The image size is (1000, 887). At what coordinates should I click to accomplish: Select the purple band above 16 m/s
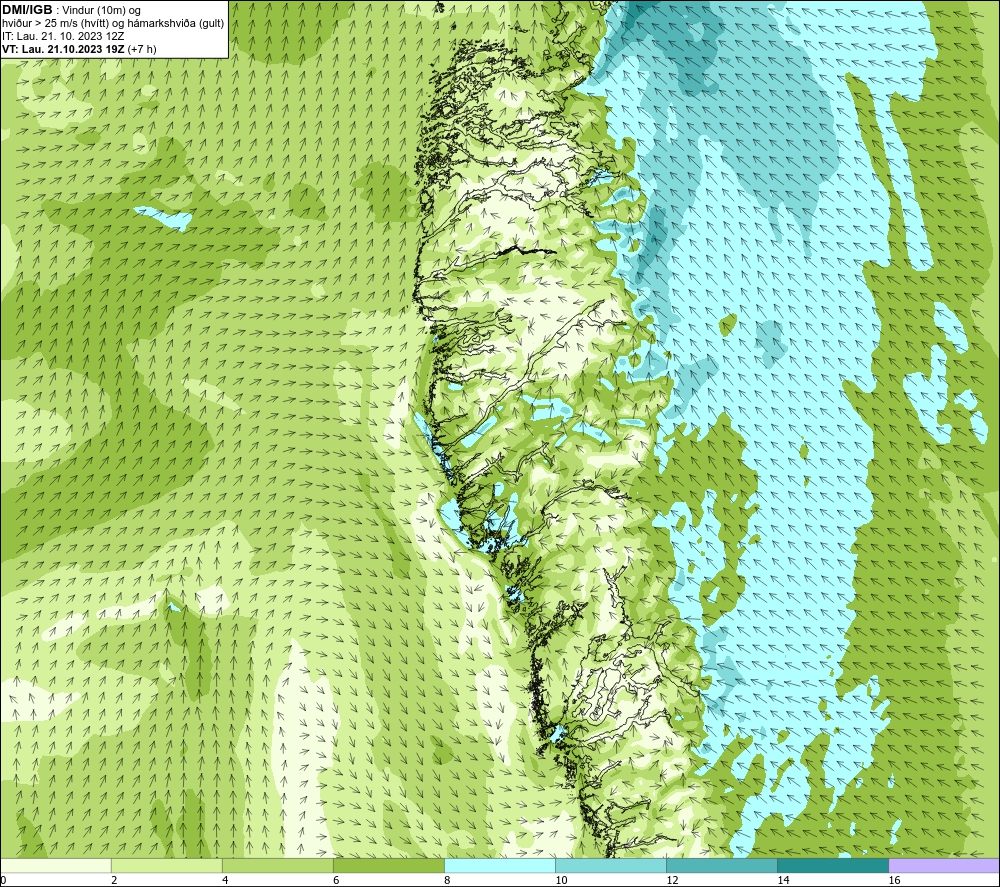coord(944,865)
